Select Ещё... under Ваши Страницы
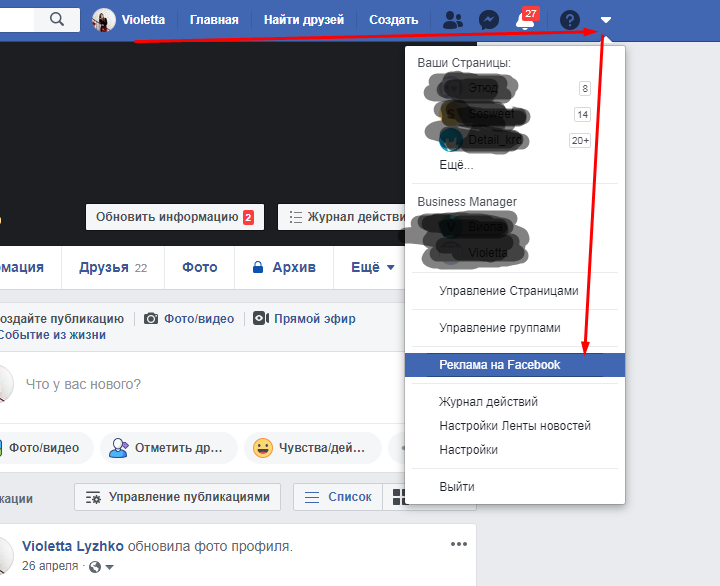Screen dimensions: 720x586 tap(456, 165)
